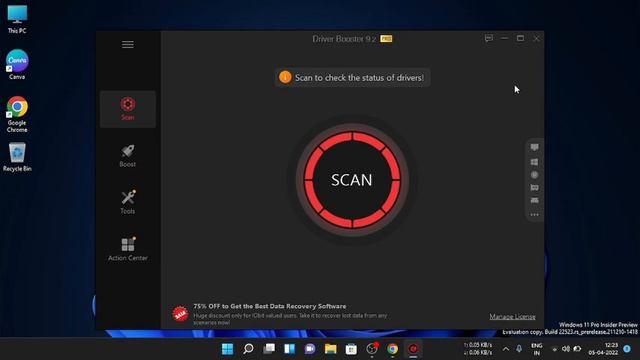The width and height of the screenshot is (640, 360).
Task: Click the big red SCAN button
Action: (x=352, y=180)
